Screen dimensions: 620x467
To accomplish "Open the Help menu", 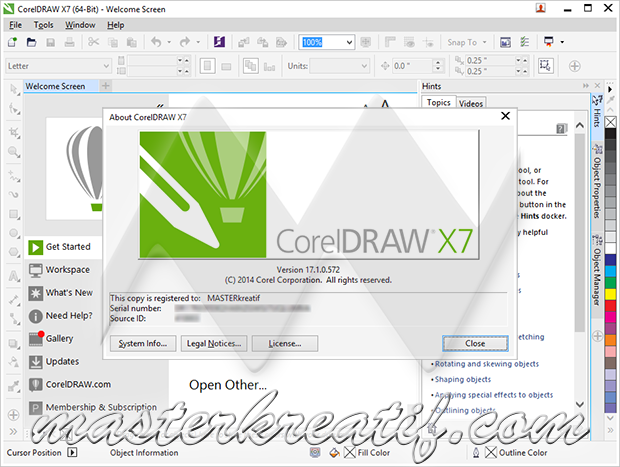I will click(115, 25).
